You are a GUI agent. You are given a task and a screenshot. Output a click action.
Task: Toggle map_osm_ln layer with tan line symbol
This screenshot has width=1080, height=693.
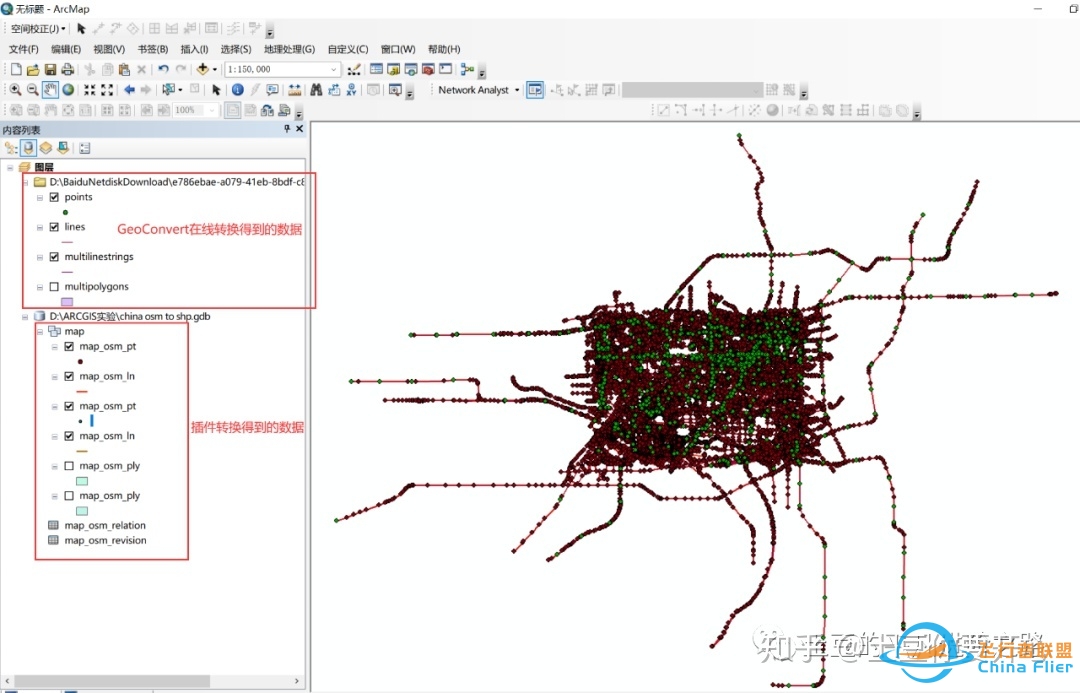pos(69,436)
